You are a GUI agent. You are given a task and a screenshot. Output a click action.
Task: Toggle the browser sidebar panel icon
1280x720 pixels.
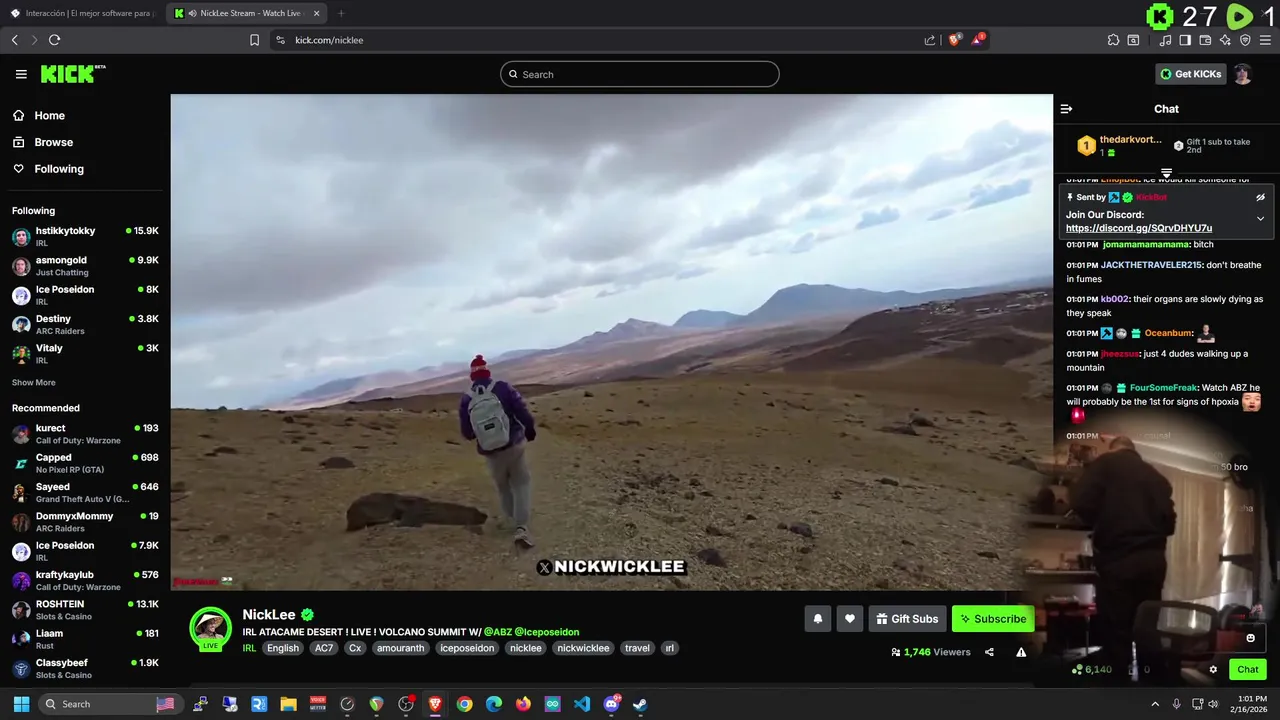click(1185, 40)
